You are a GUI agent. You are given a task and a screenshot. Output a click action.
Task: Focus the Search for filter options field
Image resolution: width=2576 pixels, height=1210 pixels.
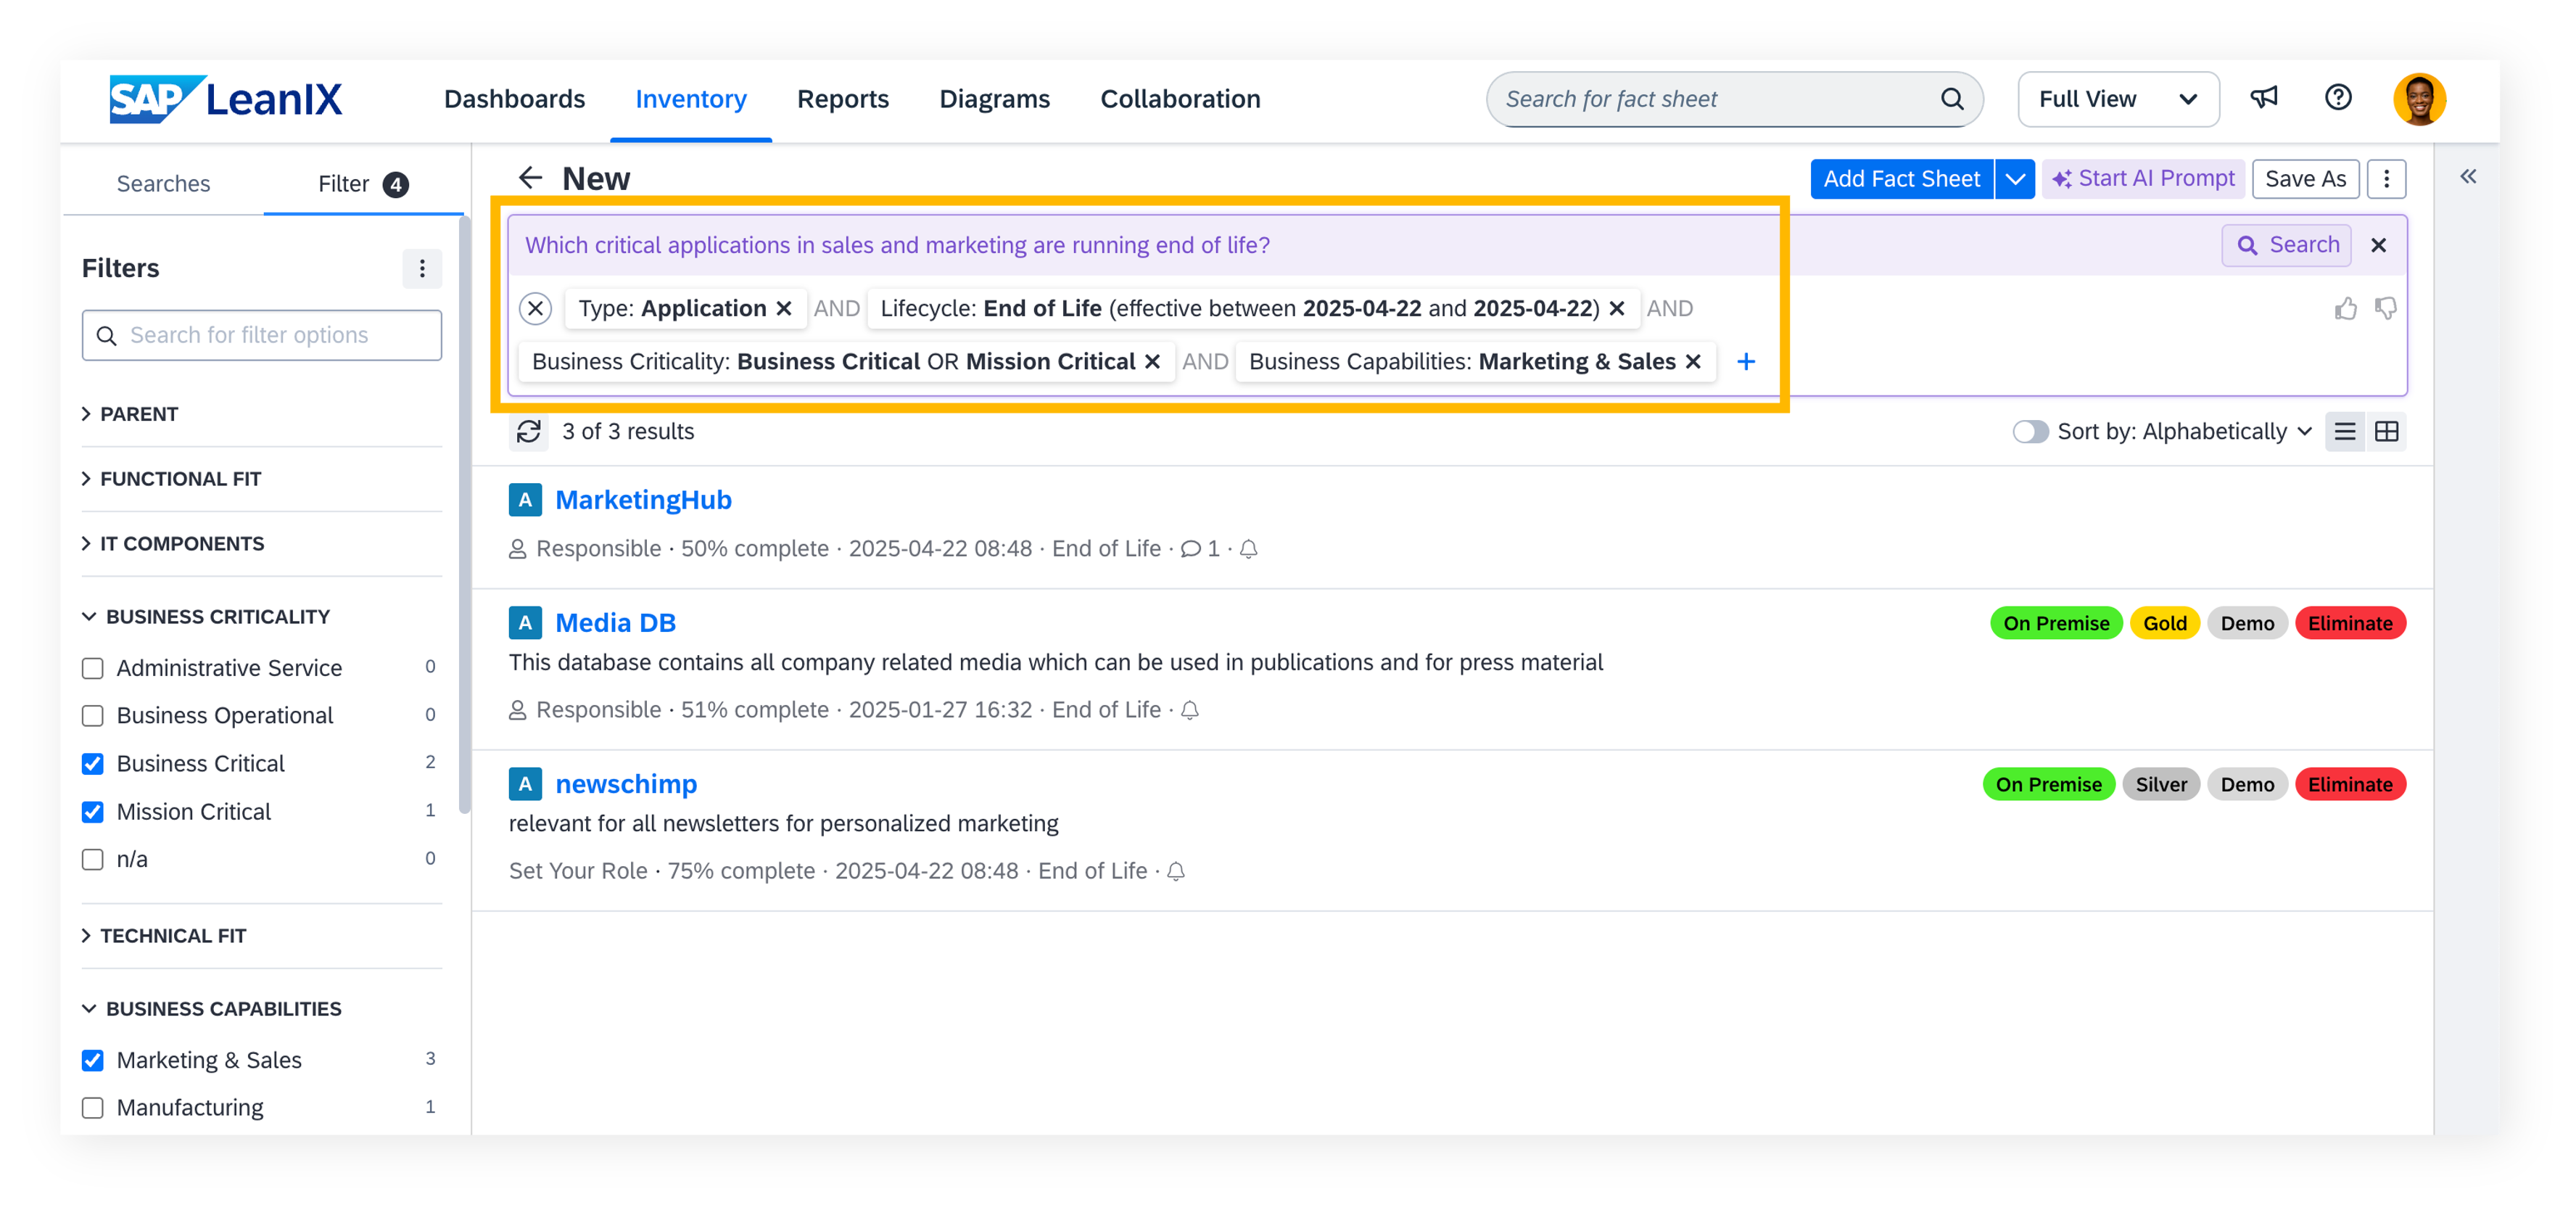click(x=261, y=335)
